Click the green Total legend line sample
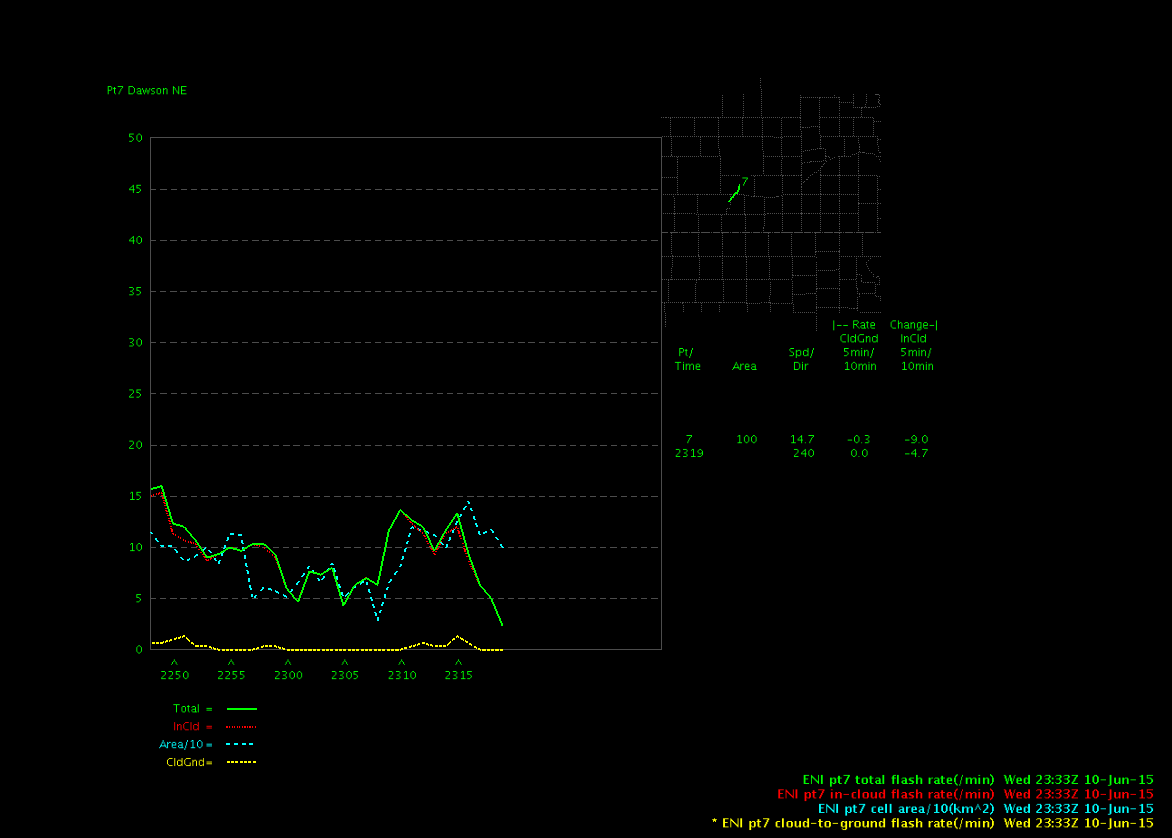Viewport: 1172px width, 838px height. 241,708
